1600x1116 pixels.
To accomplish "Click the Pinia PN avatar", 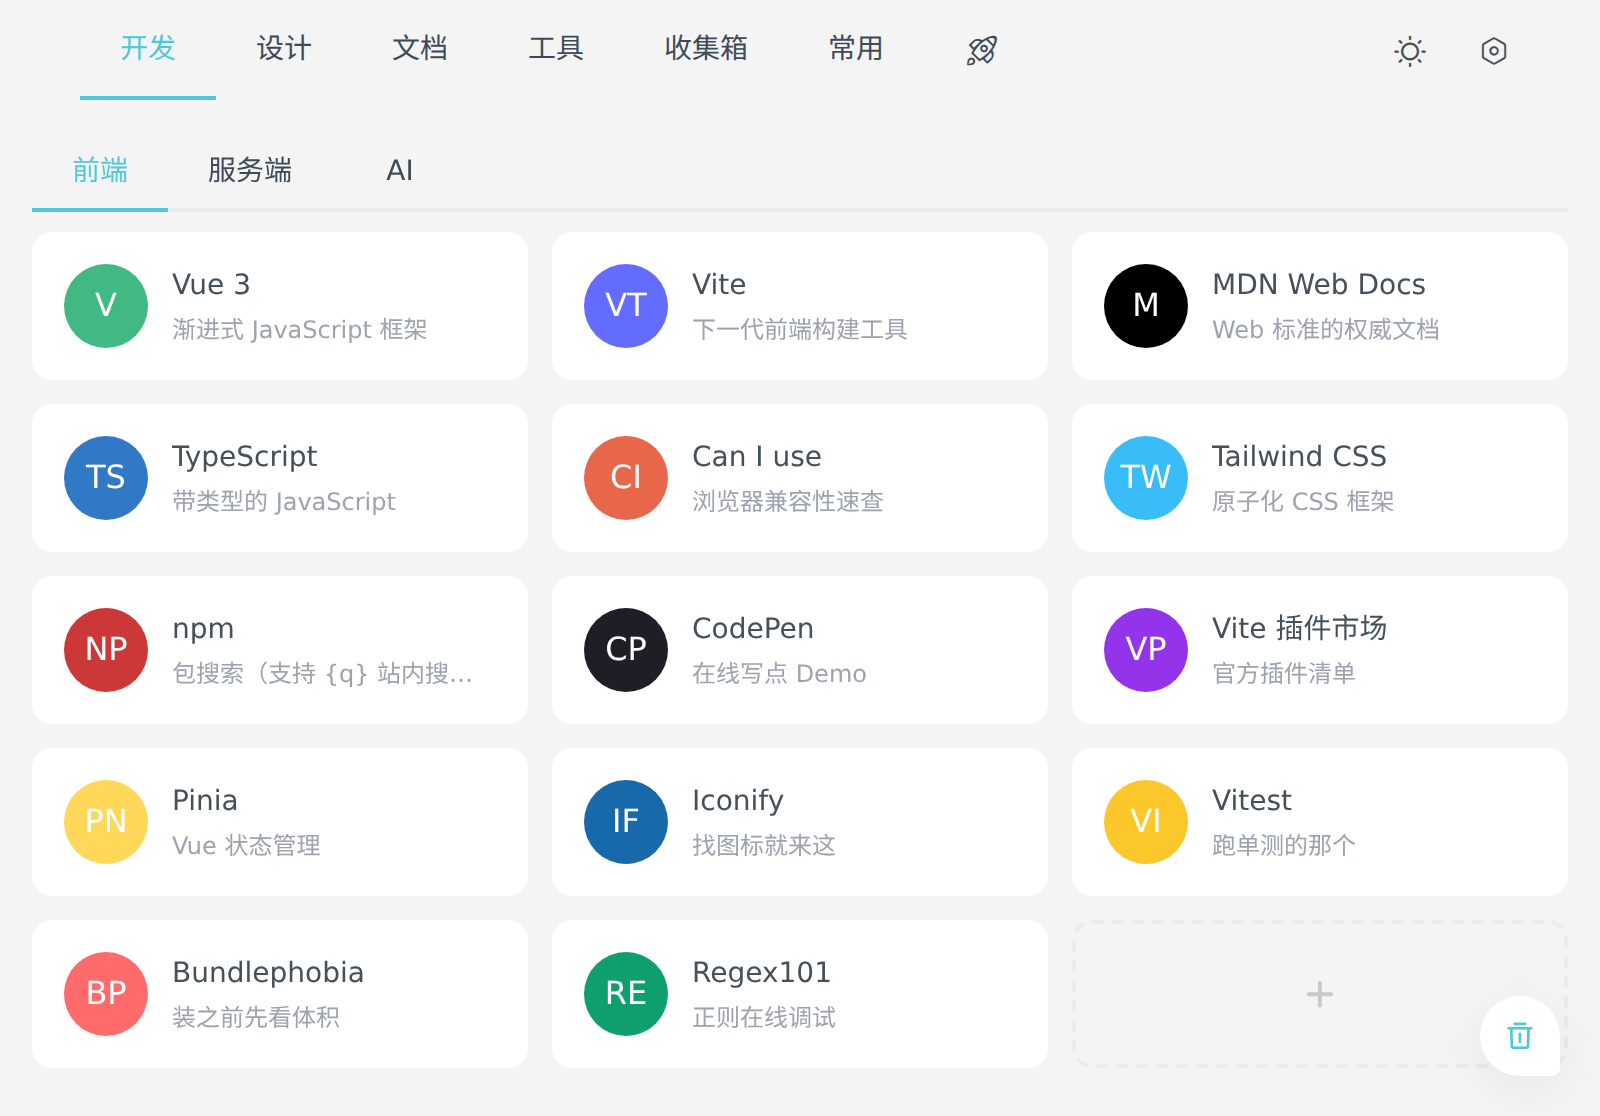I will (106, 822).
